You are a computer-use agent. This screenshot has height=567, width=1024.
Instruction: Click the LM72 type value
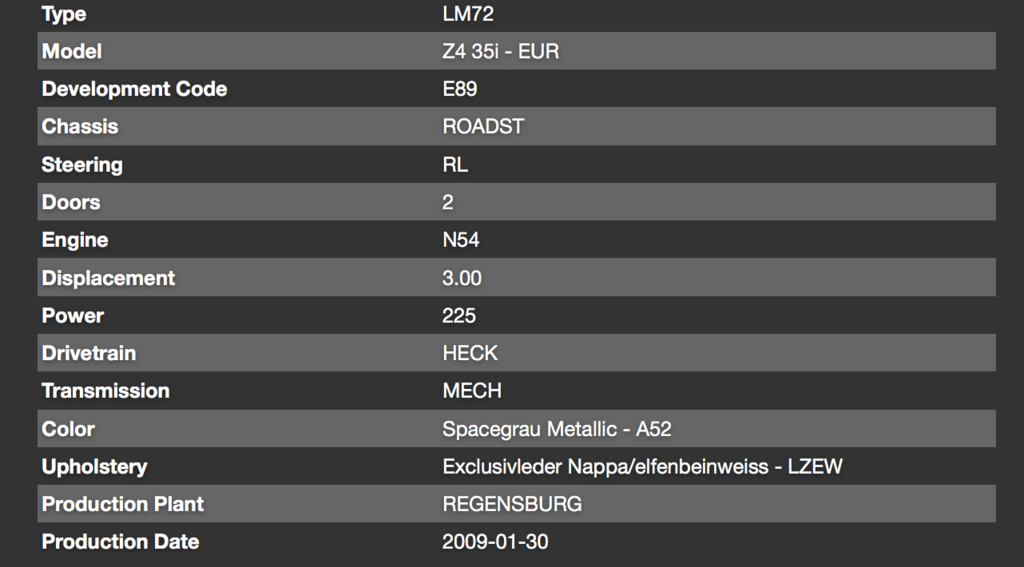coord(468,14)
